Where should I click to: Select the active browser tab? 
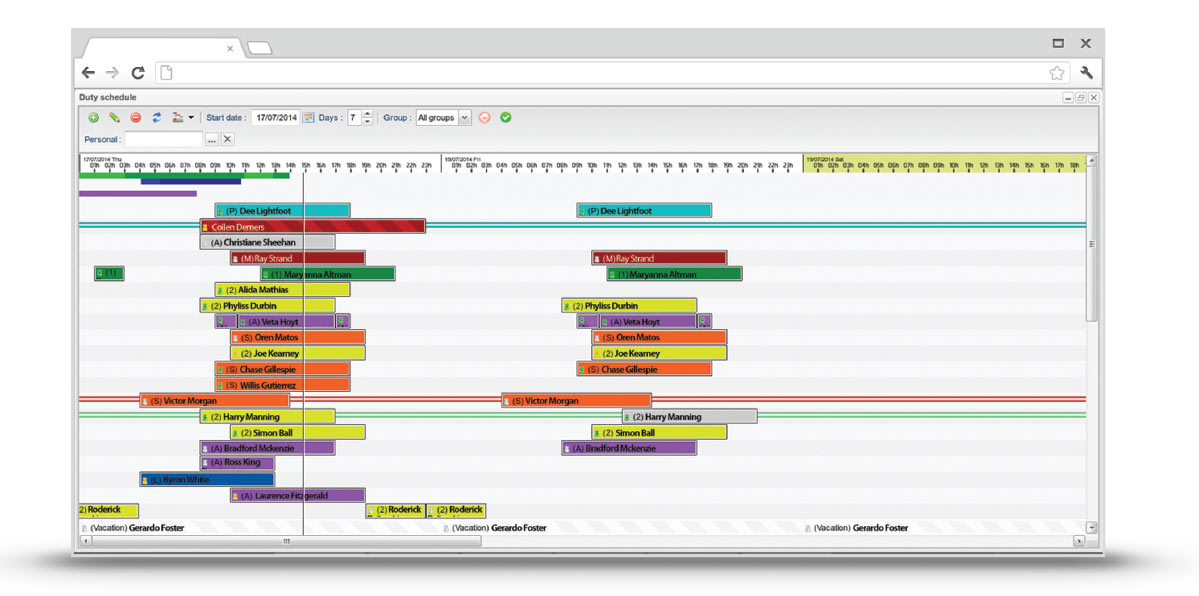click(160, 47)
